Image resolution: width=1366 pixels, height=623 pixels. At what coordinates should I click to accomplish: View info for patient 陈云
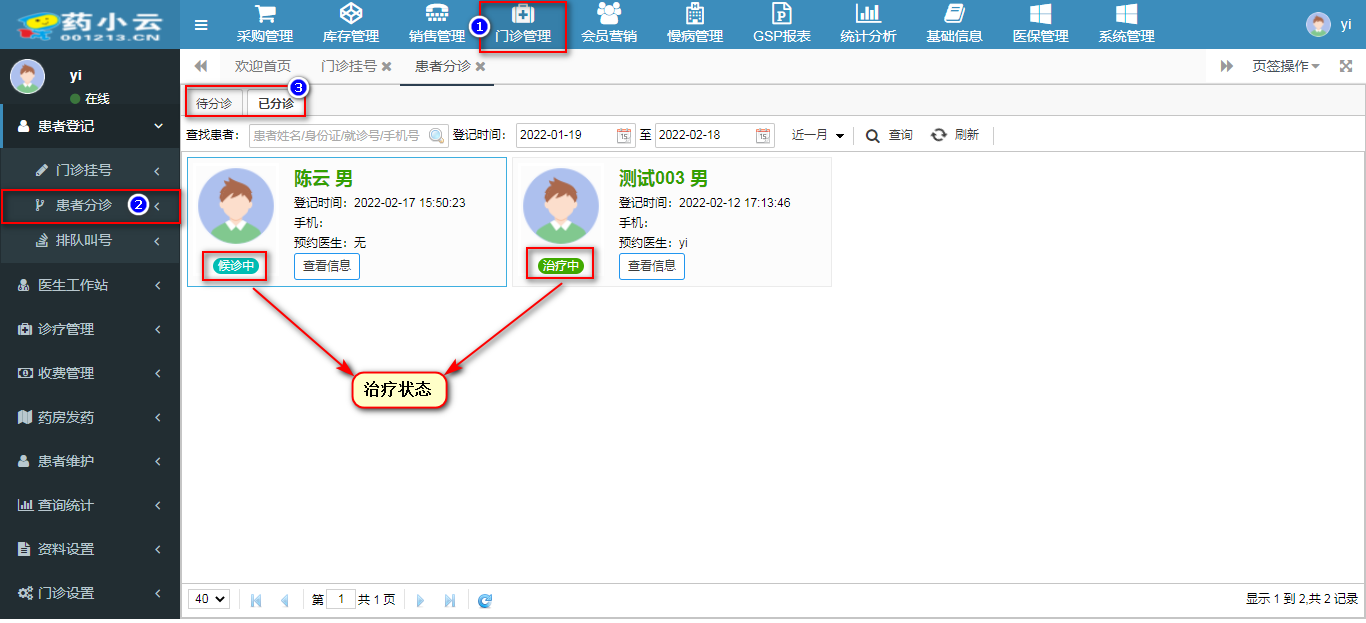tap(327, 266)
